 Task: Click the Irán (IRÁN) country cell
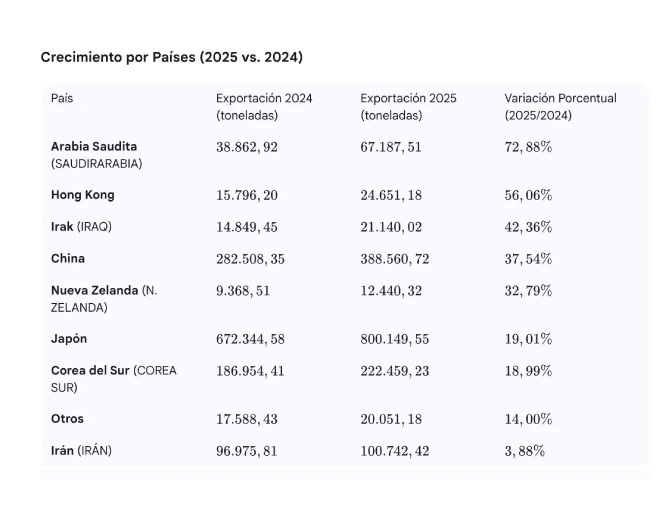click(x=81, y=451)
